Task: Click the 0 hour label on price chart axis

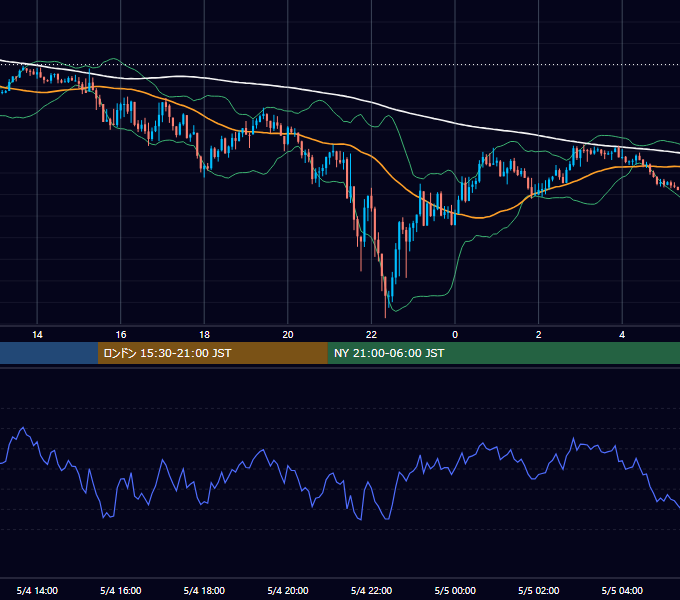Action: [x=455, y=335]
